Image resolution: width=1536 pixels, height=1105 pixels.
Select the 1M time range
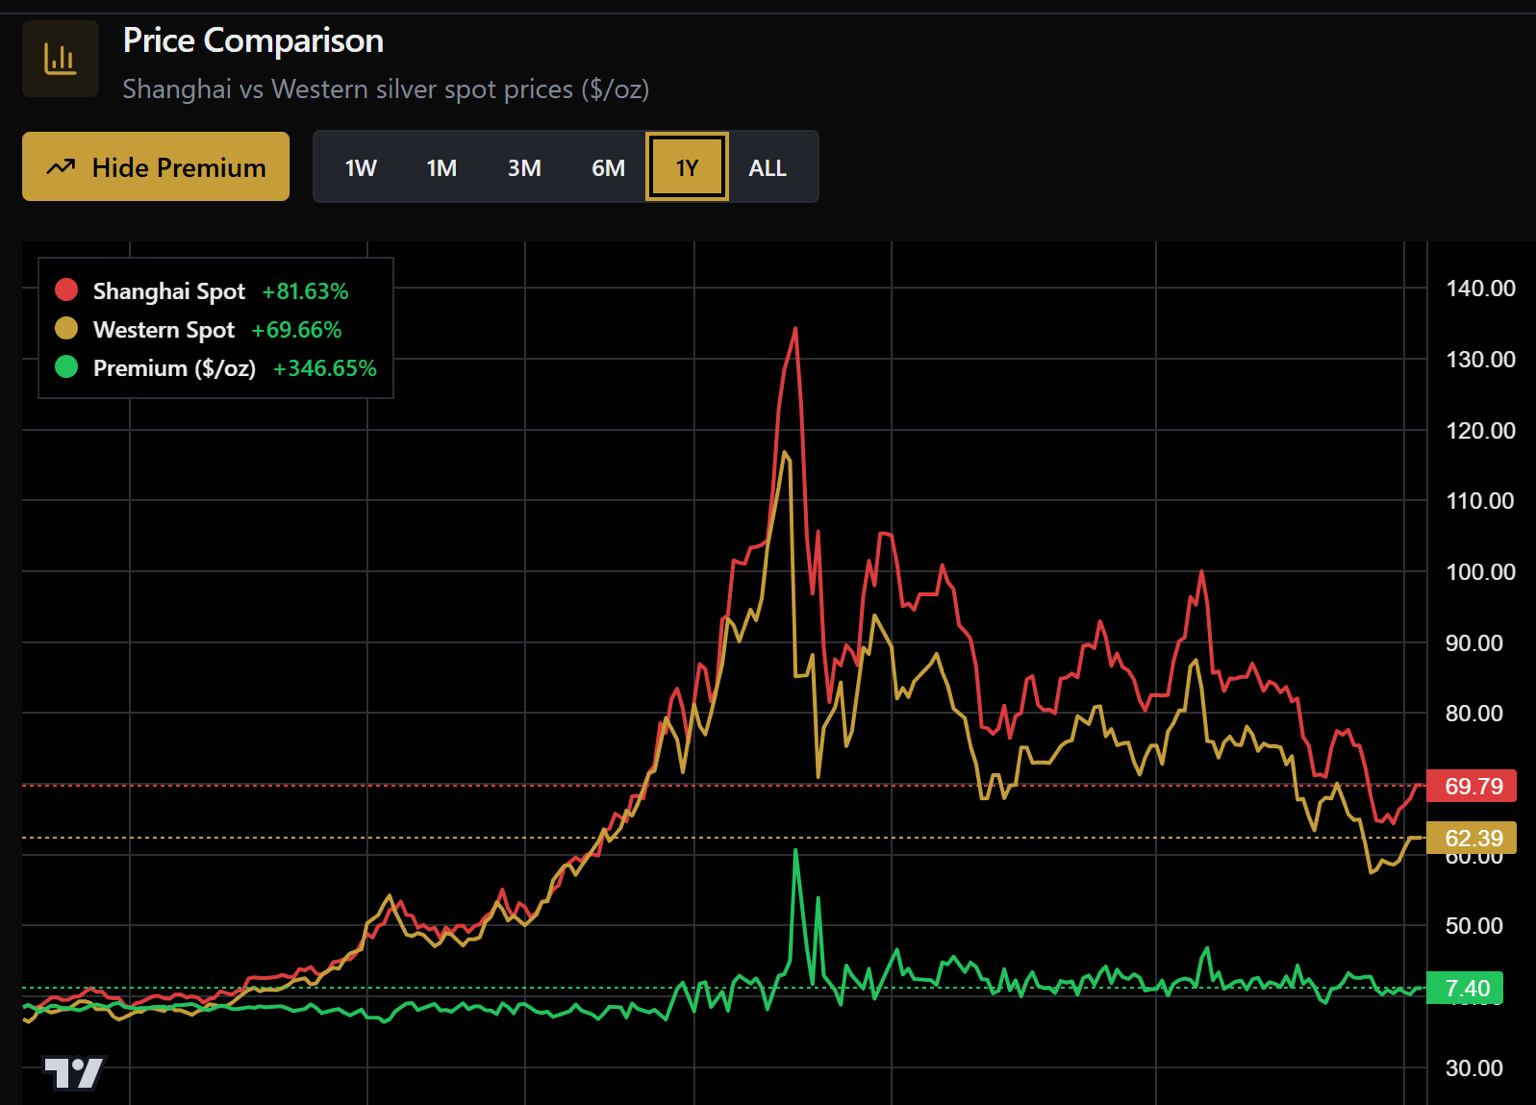[x=442, y=168]
